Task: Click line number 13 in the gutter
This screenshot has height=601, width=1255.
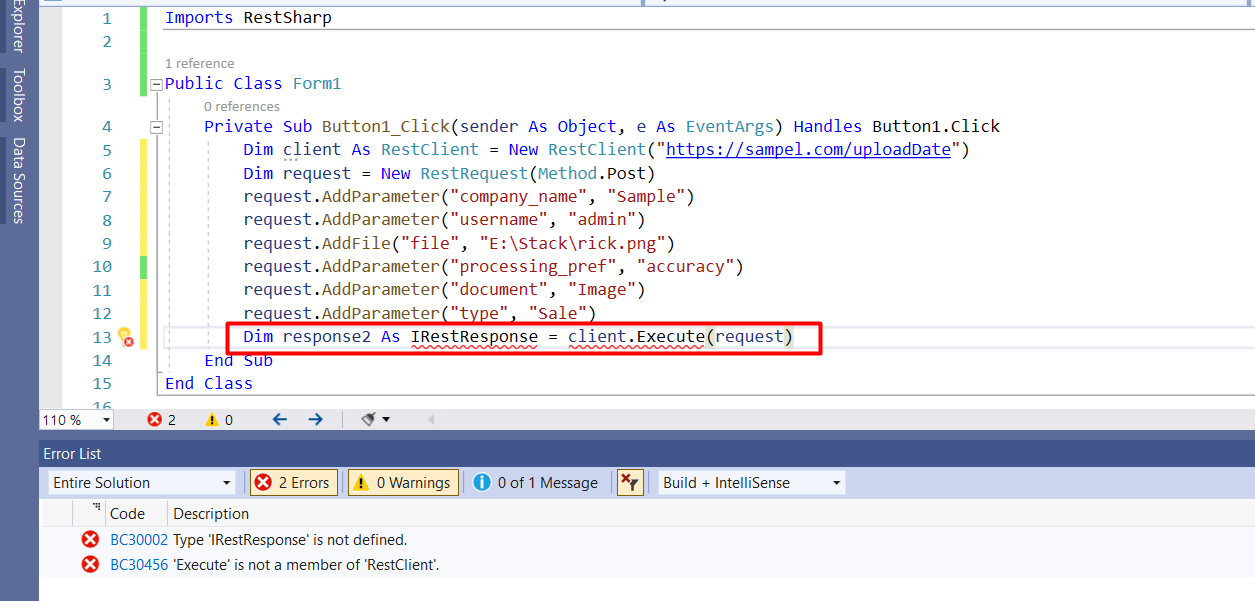Action: pyautogui.click(x=101, y=337)
